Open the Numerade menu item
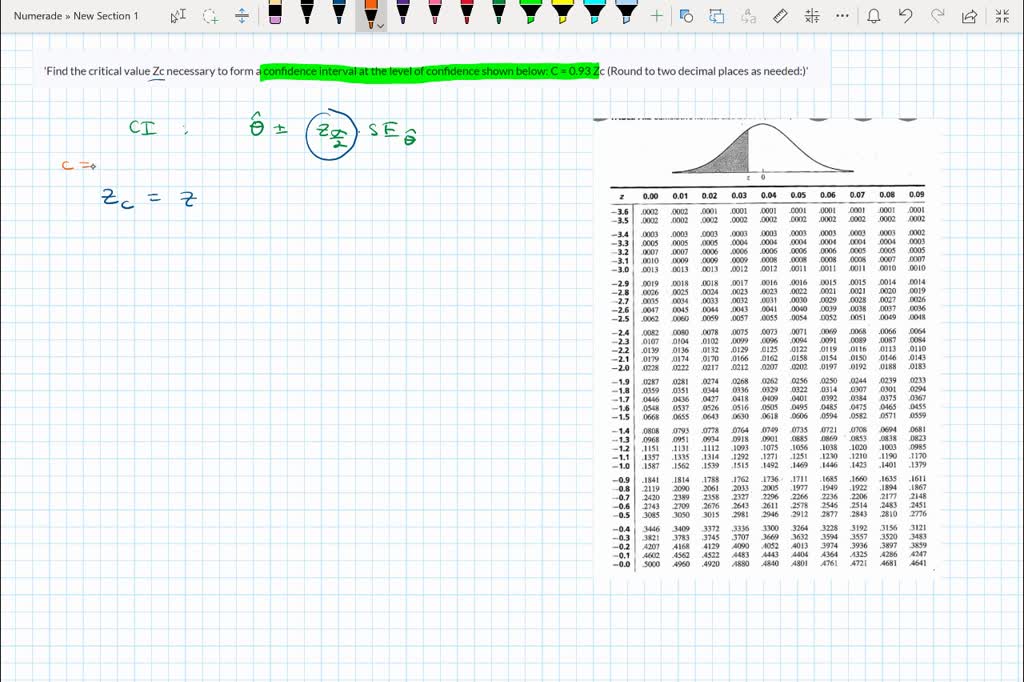The image size is (1024, 682). tap(38, 15)
